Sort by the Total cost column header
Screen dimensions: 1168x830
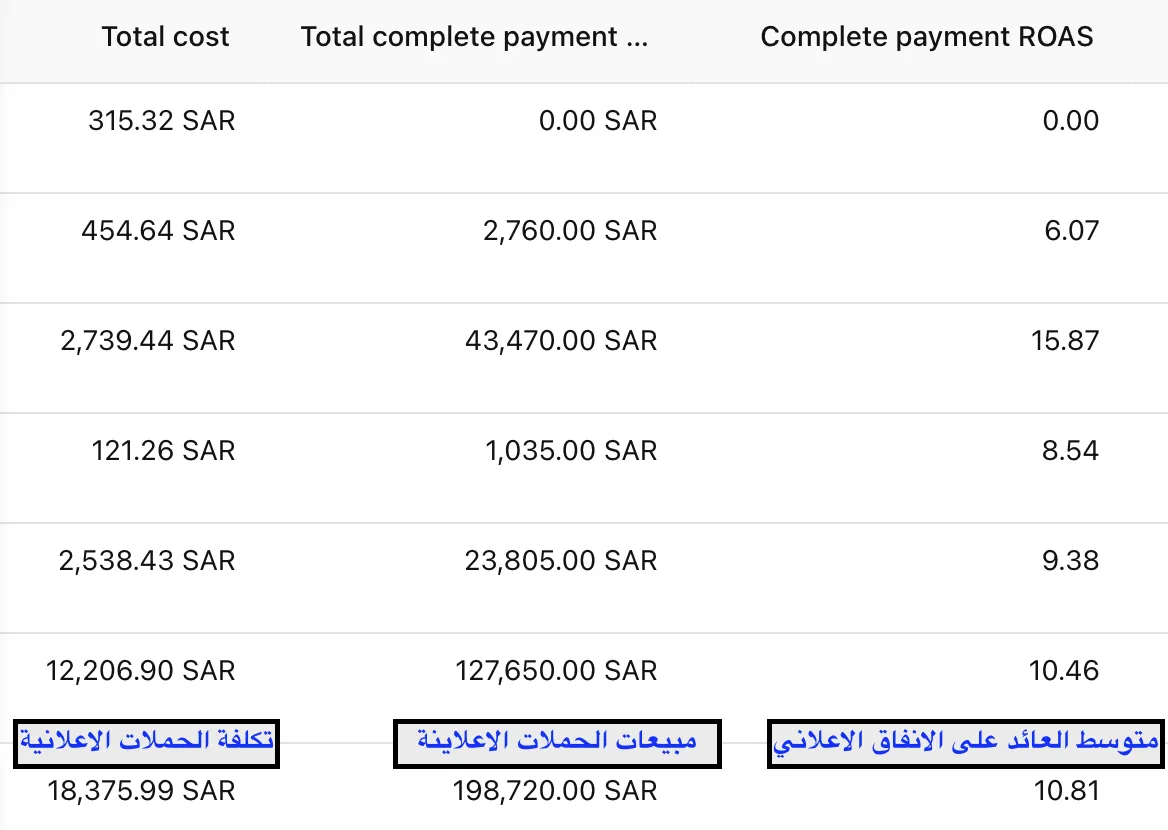coord(165,37)
